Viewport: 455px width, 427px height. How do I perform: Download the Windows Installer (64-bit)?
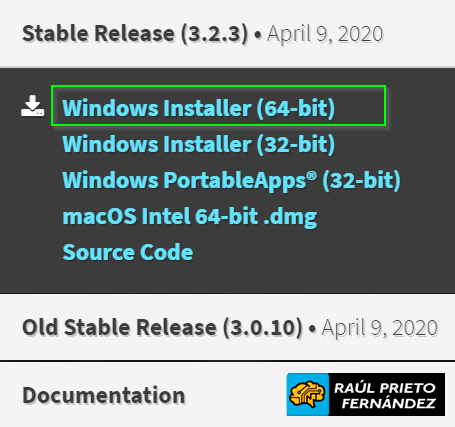click(x=198, y=108)
